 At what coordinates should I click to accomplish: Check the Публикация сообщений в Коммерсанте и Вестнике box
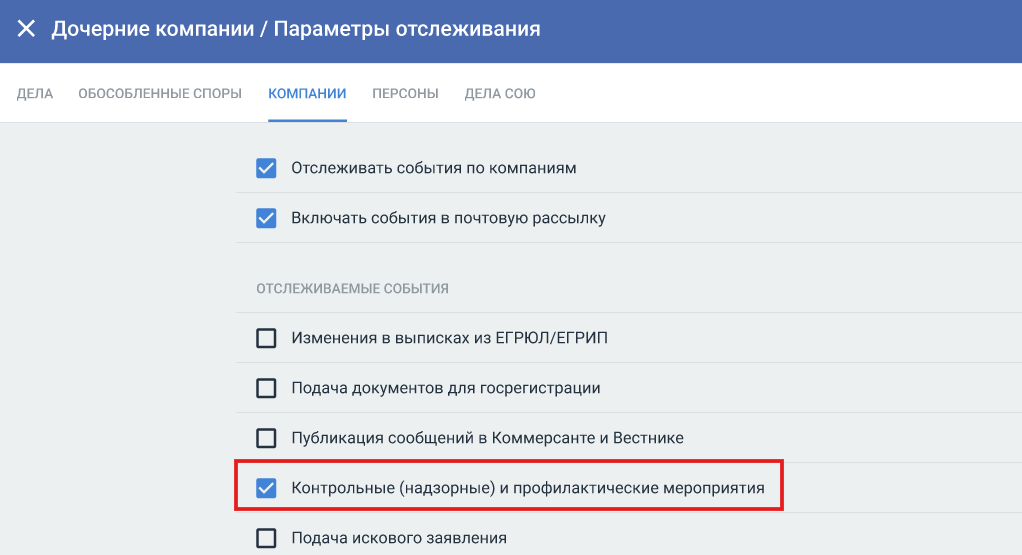point(266,438)
